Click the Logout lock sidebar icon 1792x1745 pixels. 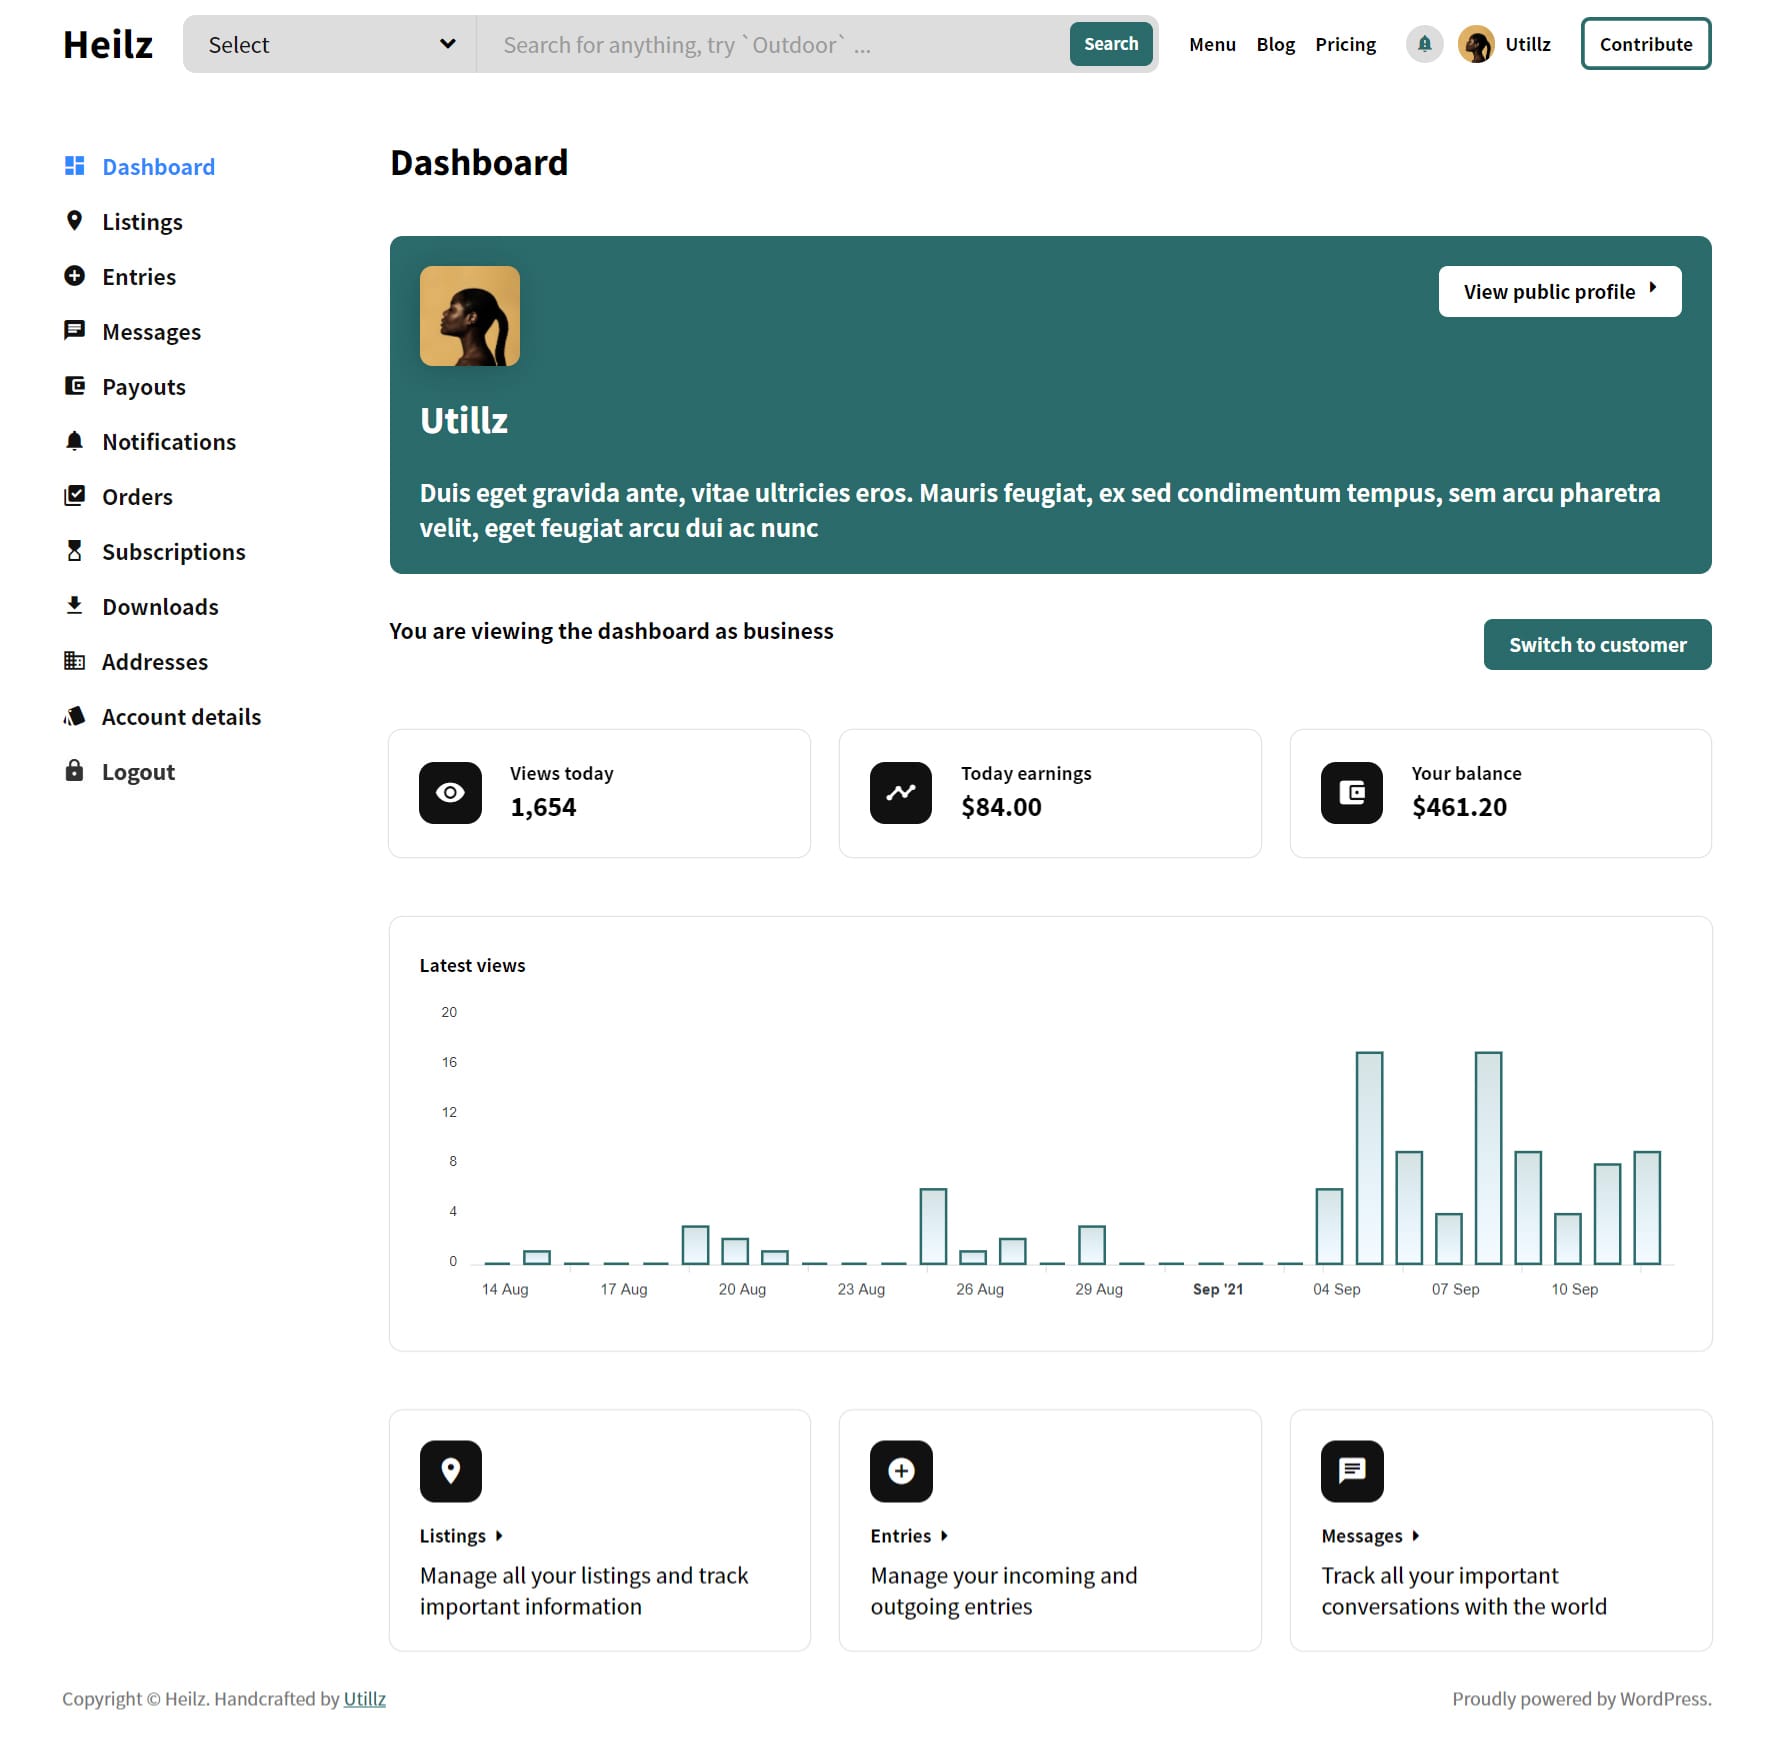click(74, 771)
